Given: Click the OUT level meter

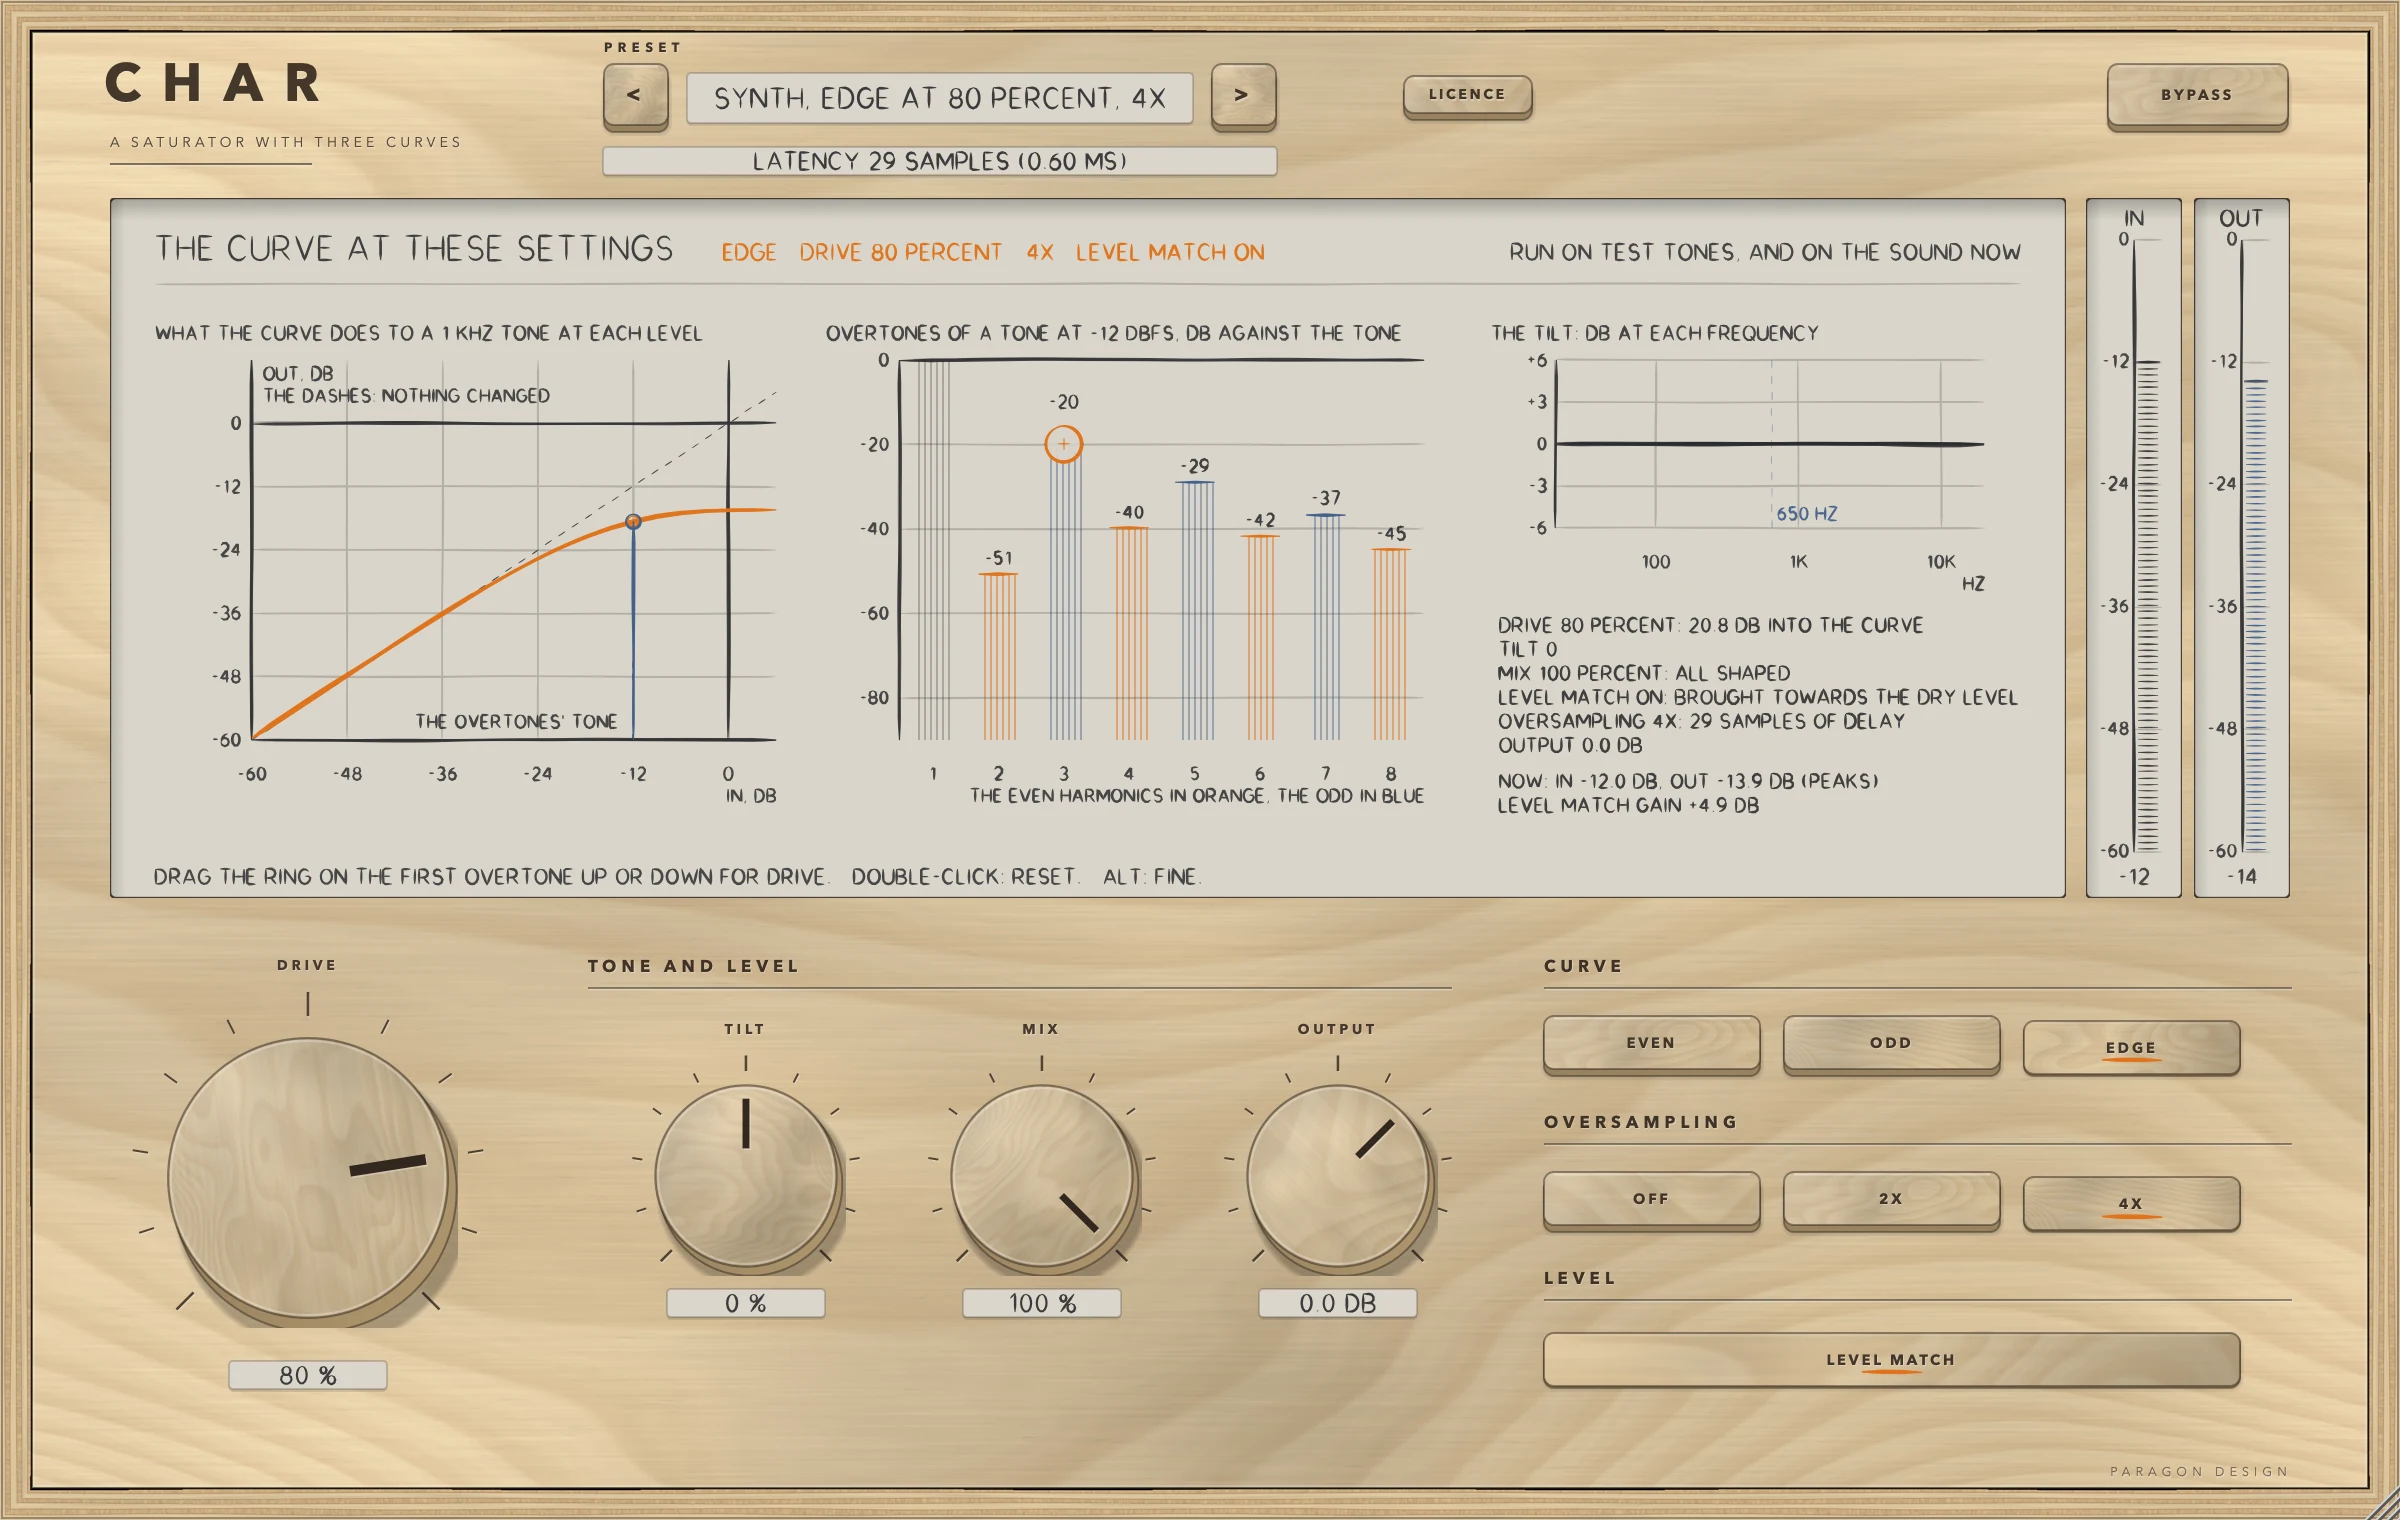Looking at the screenshot, I should (x=2242, y=547).
